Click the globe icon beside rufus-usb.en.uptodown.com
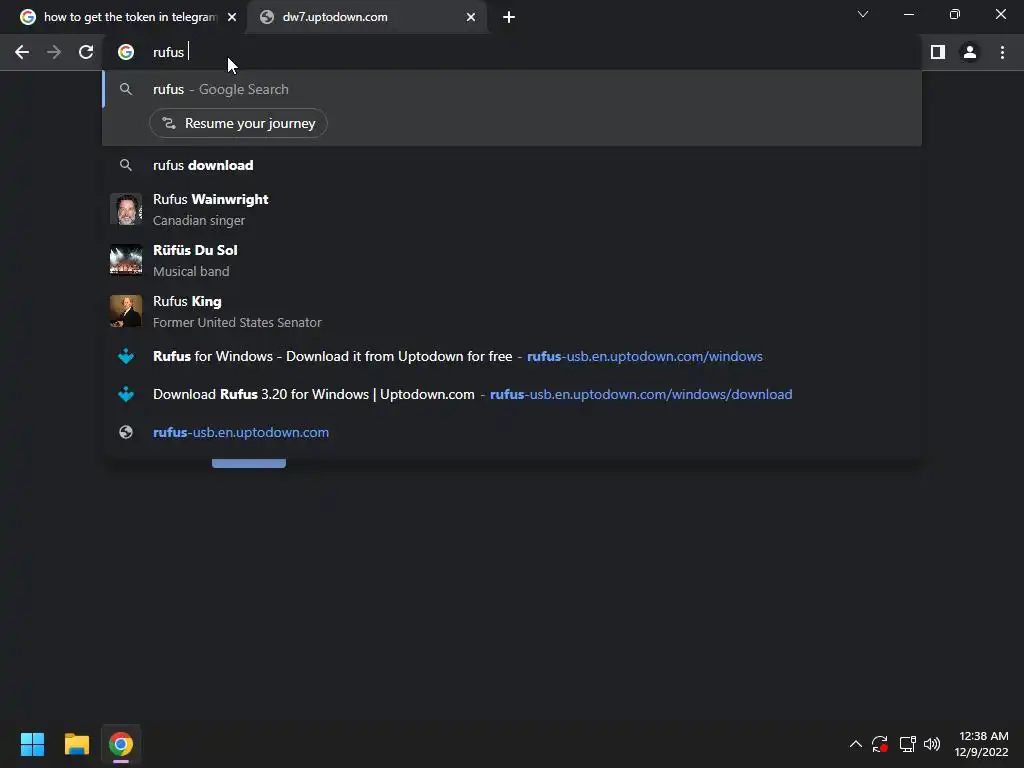The image size is (1024, 768). (x=126, y=432)
